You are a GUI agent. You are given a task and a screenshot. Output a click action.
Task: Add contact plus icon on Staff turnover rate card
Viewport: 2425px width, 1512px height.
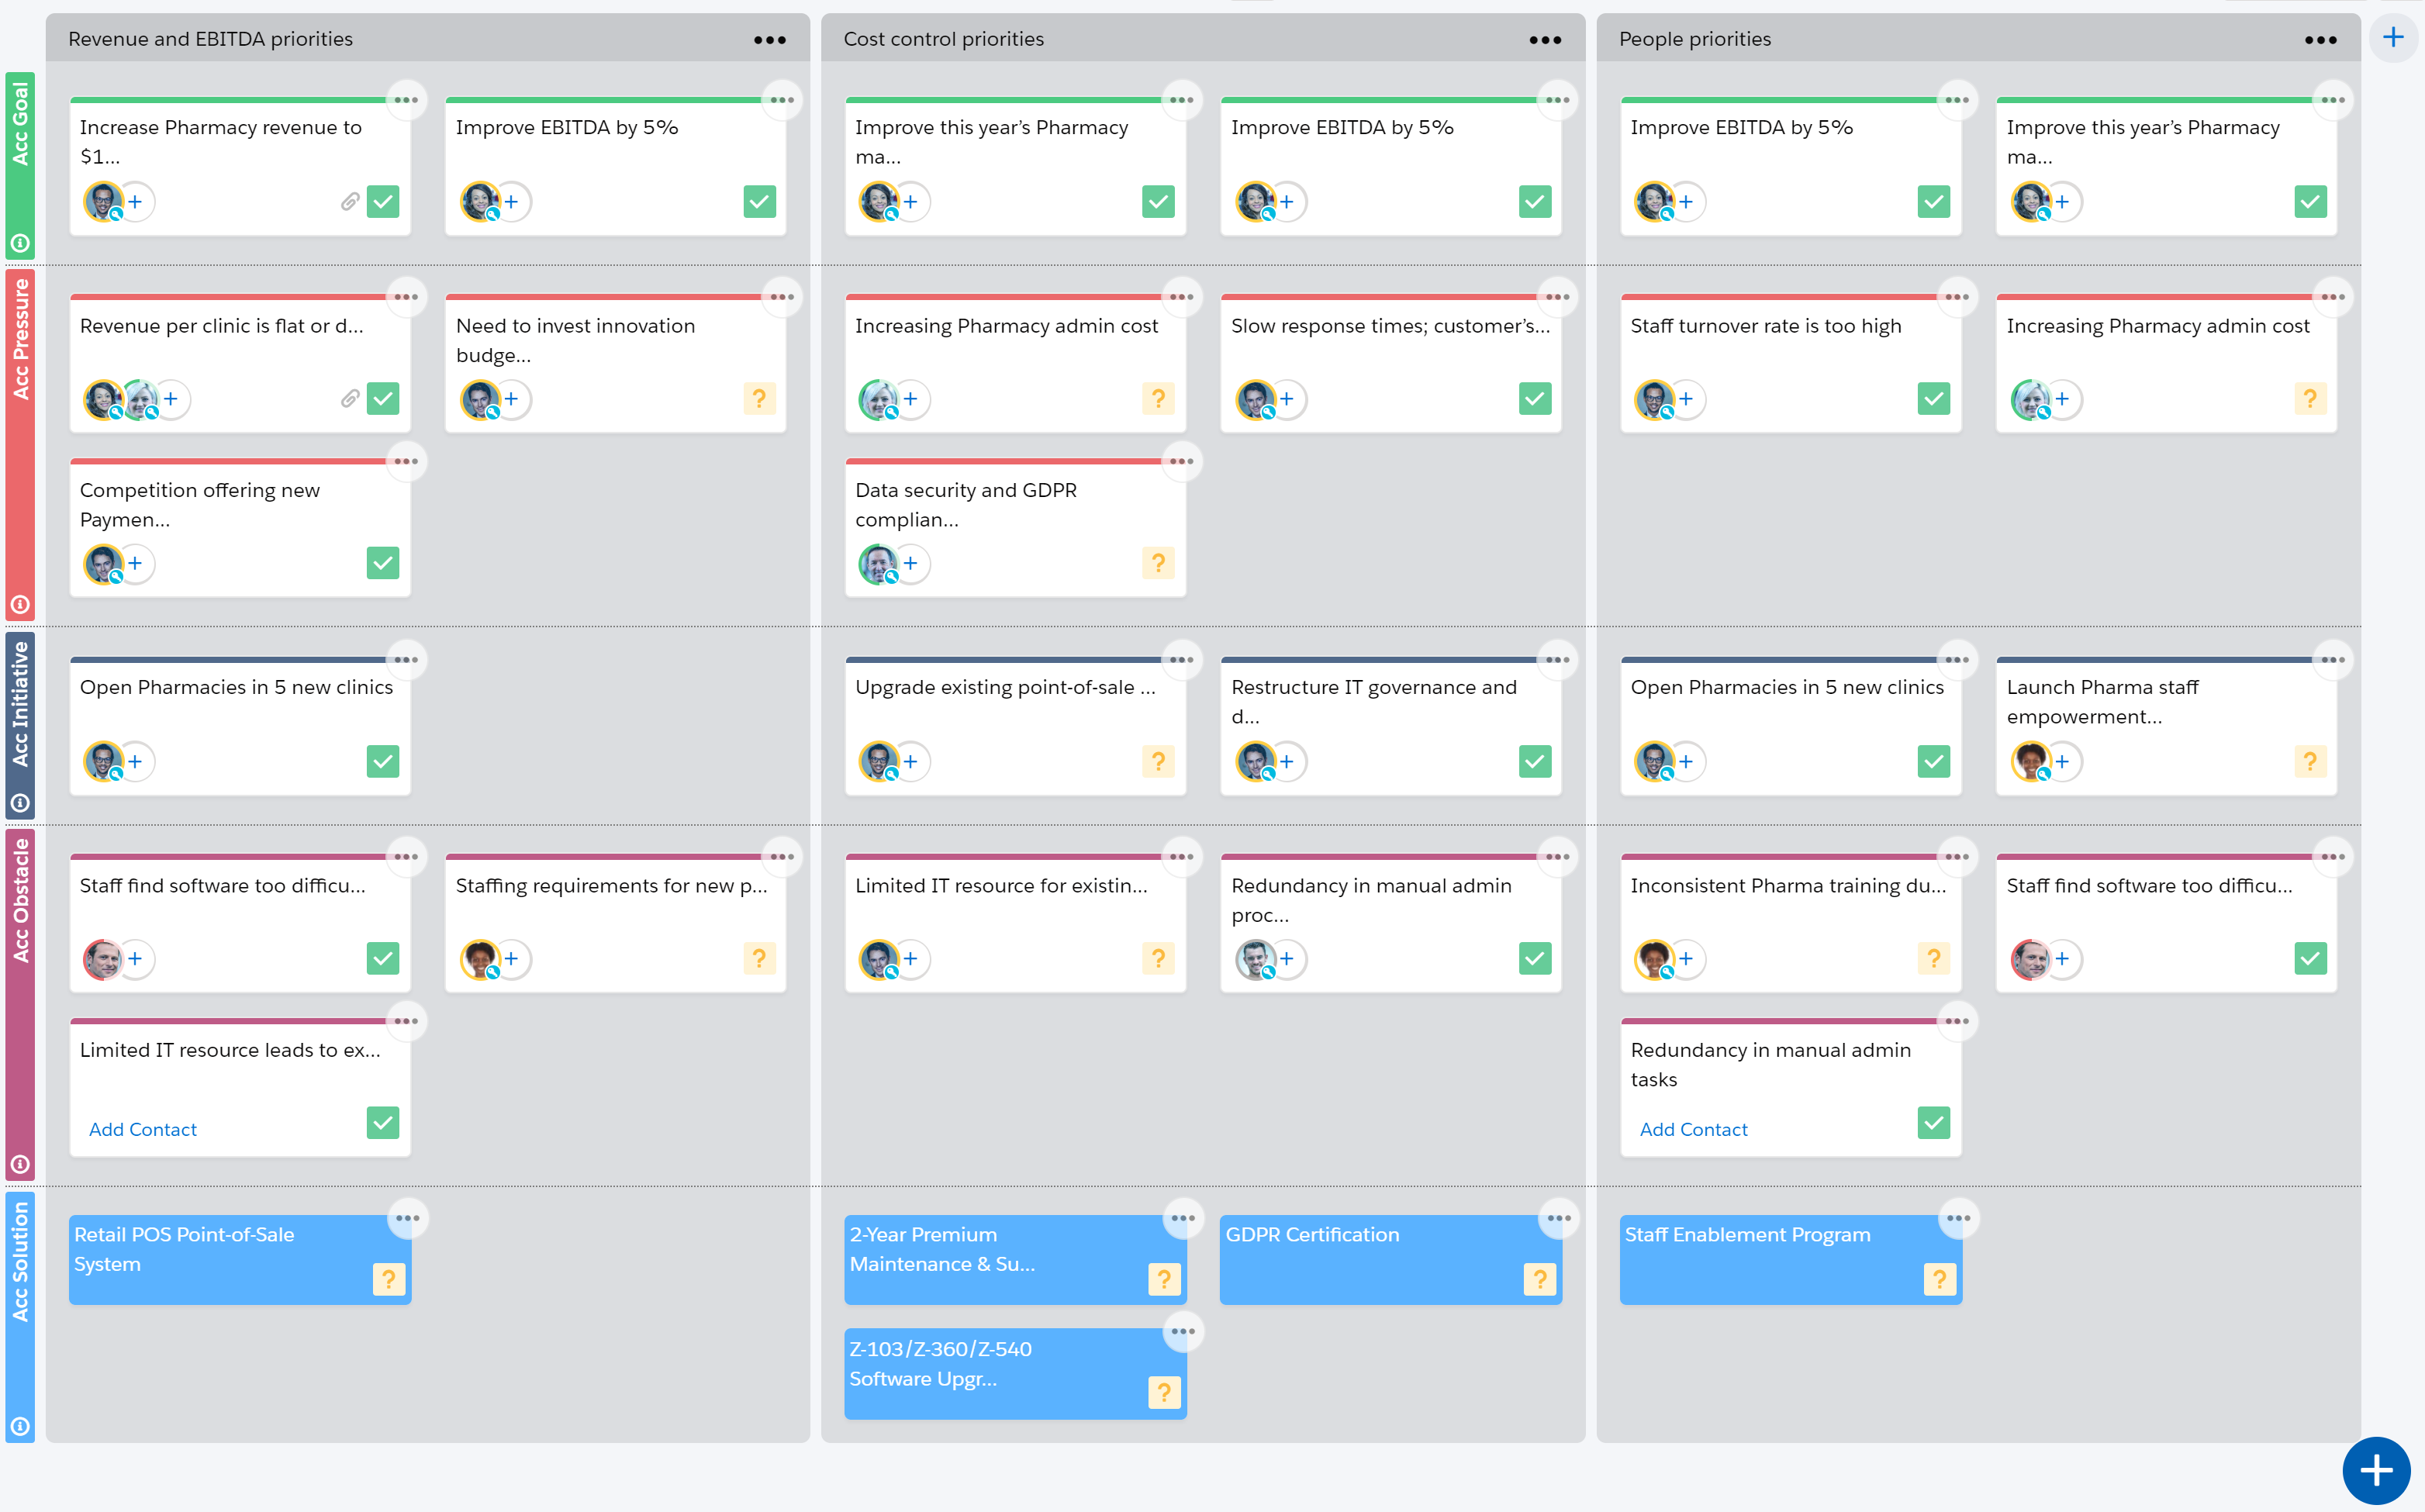[1686, 399]
